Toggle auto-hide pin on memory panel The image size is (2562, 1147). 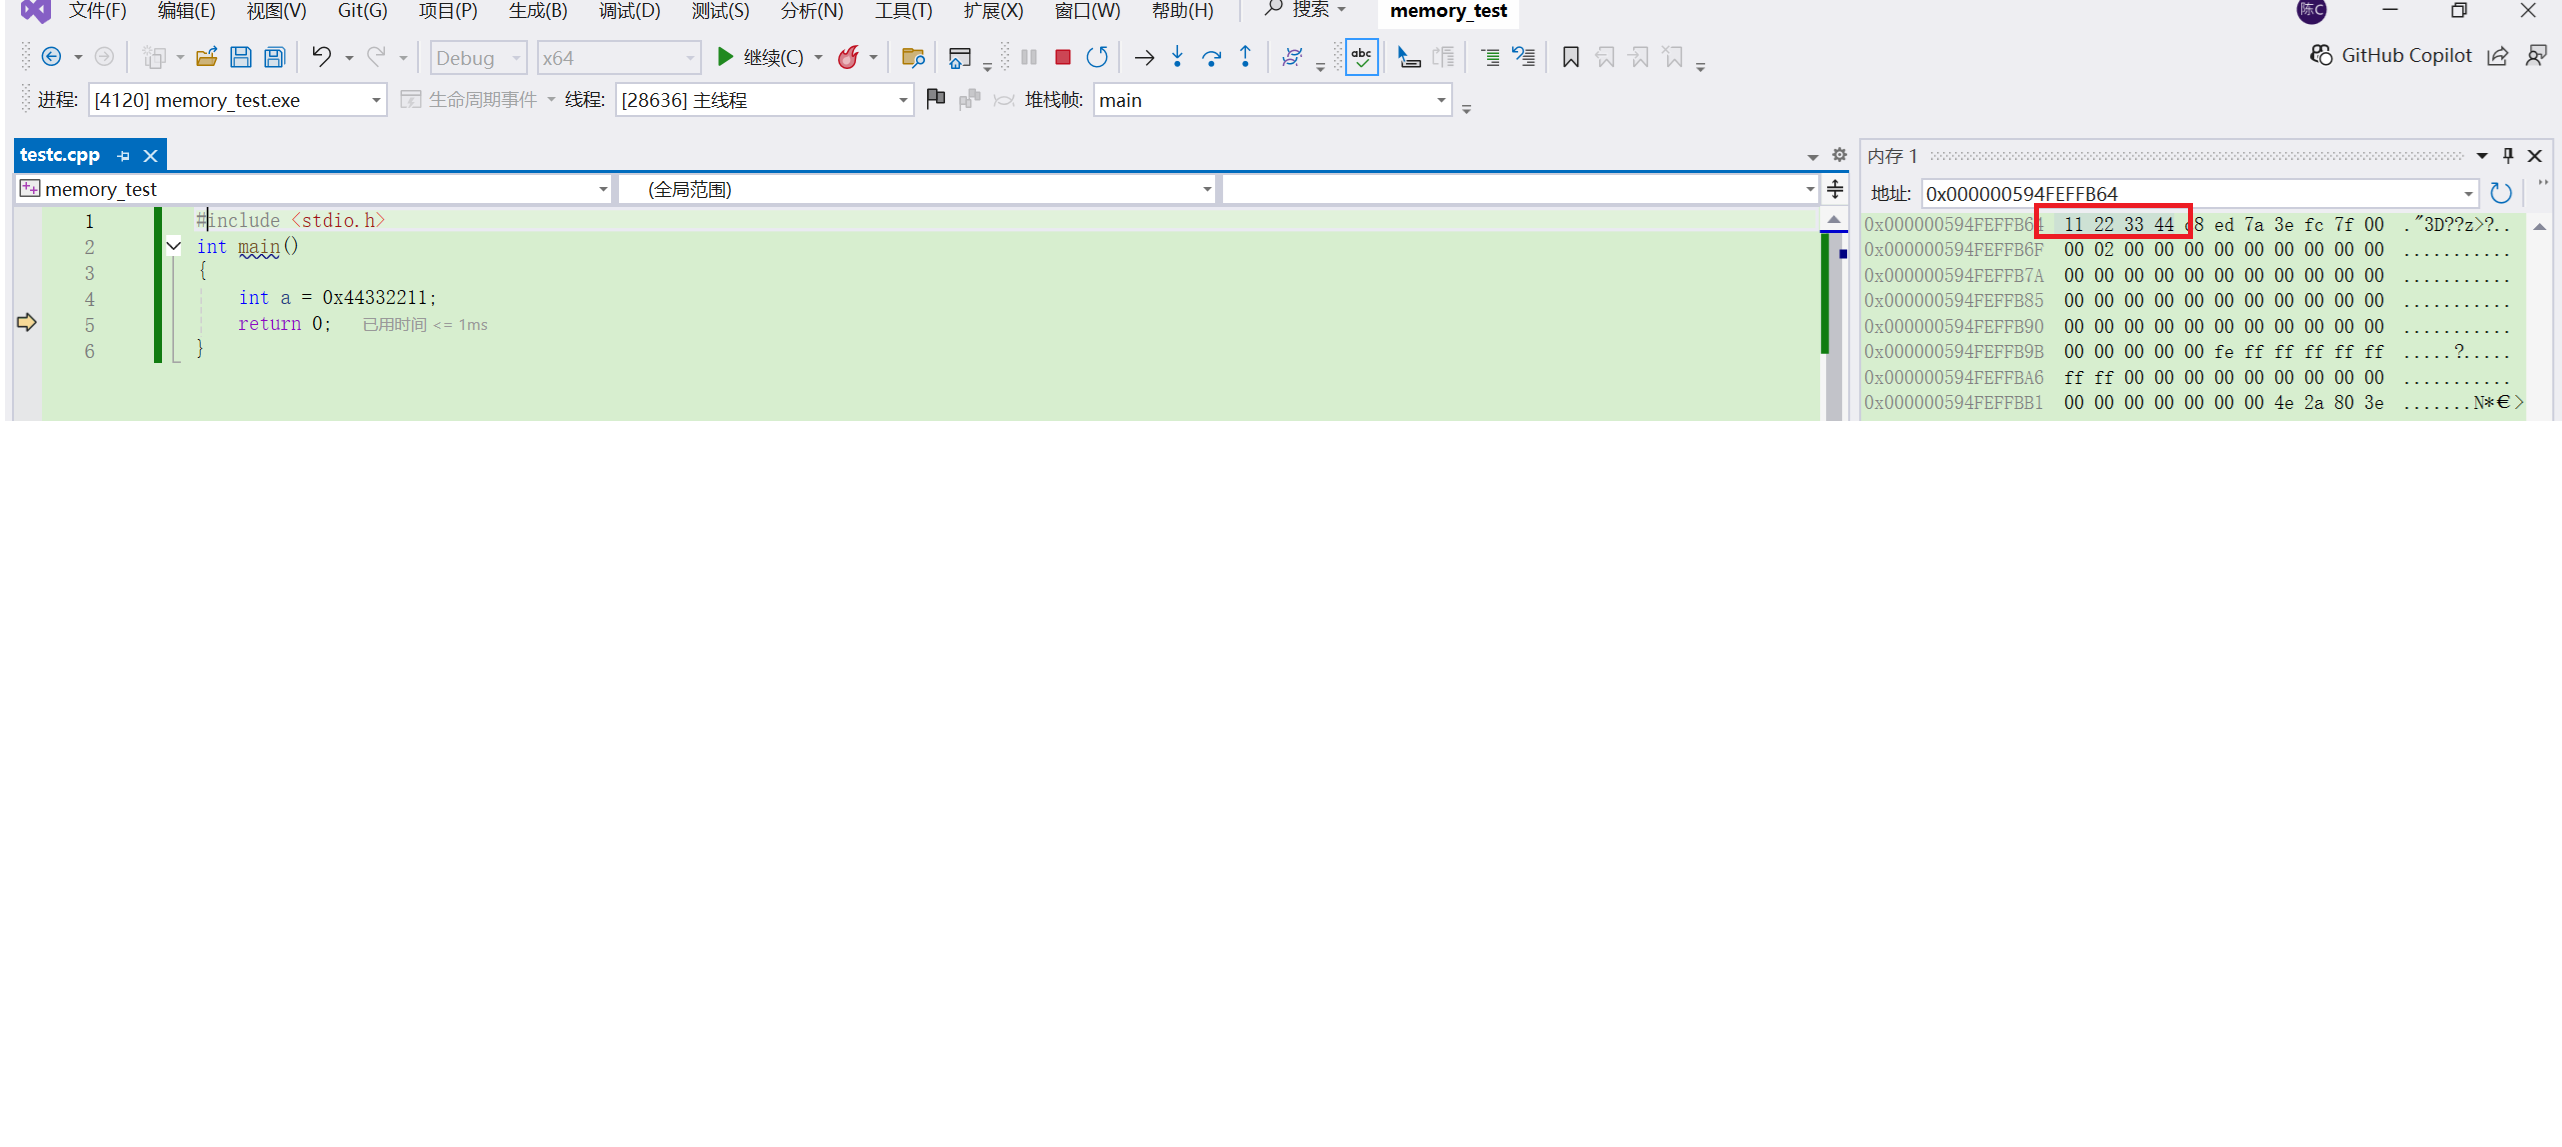click(2508, 155)
